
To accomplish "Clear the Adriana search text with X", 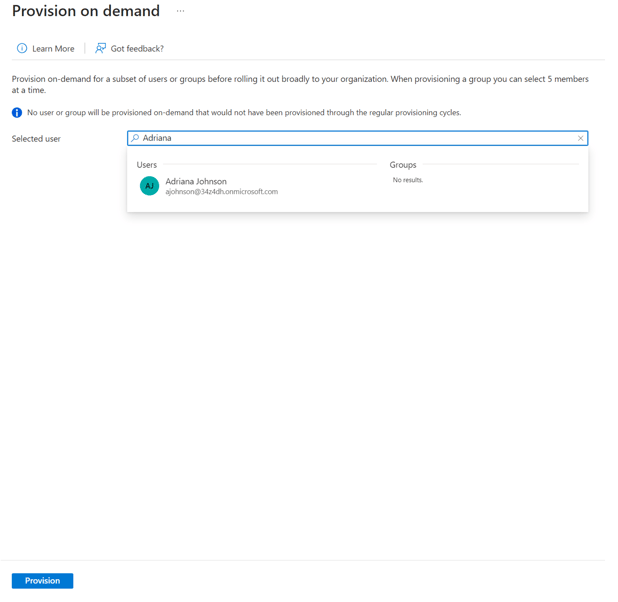I will click(x=580, y=138).
